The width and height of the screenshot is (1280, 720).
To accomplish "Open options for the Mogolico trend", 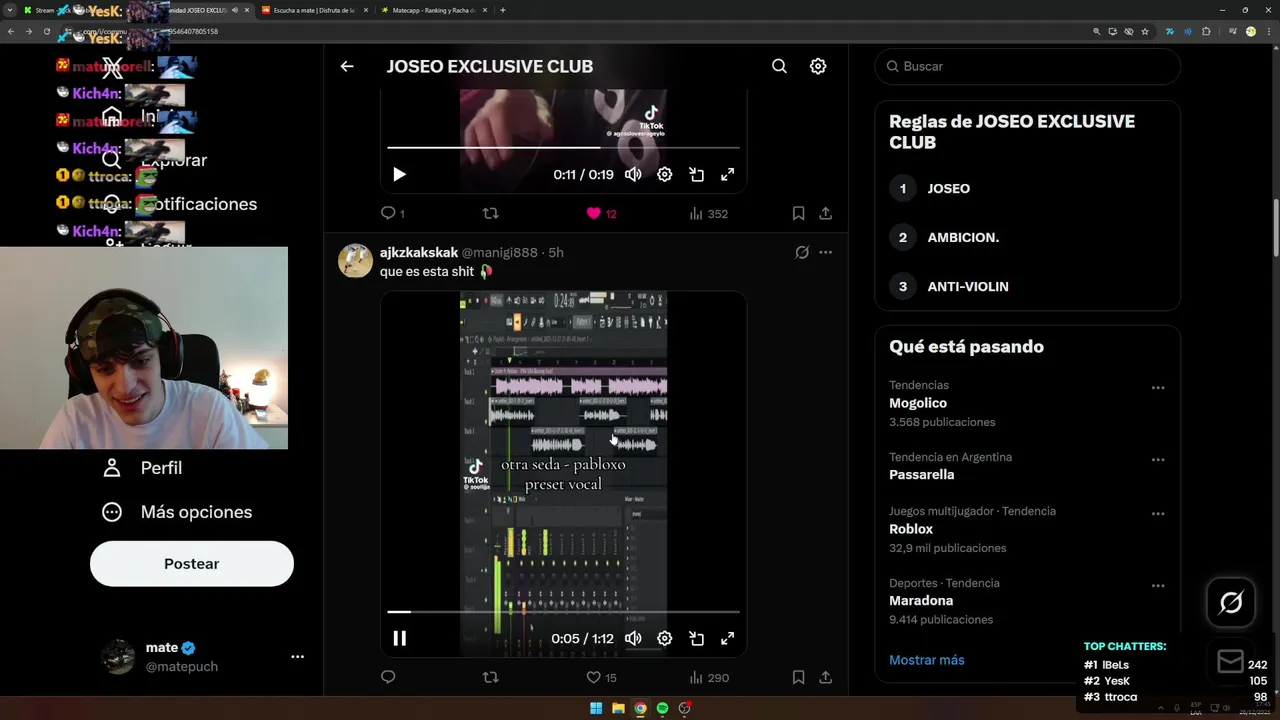I will click(1158, 388).
